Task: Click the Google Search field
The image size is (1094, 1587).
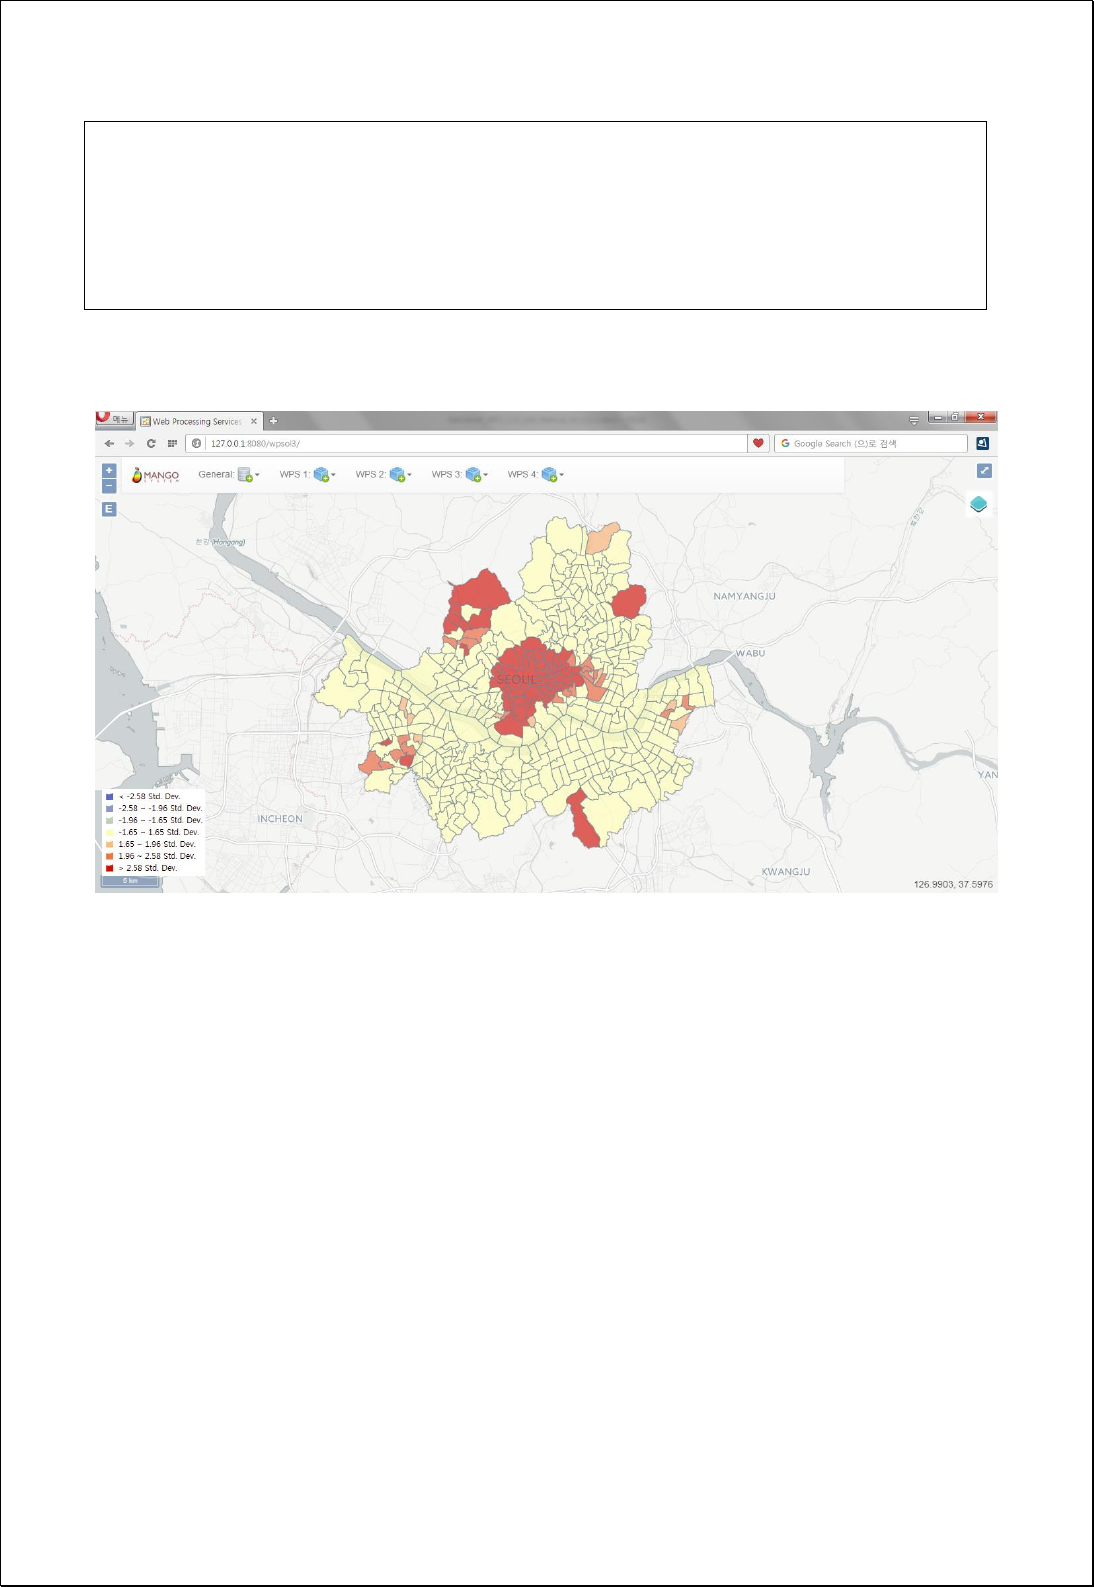Action: pos(871,443)
